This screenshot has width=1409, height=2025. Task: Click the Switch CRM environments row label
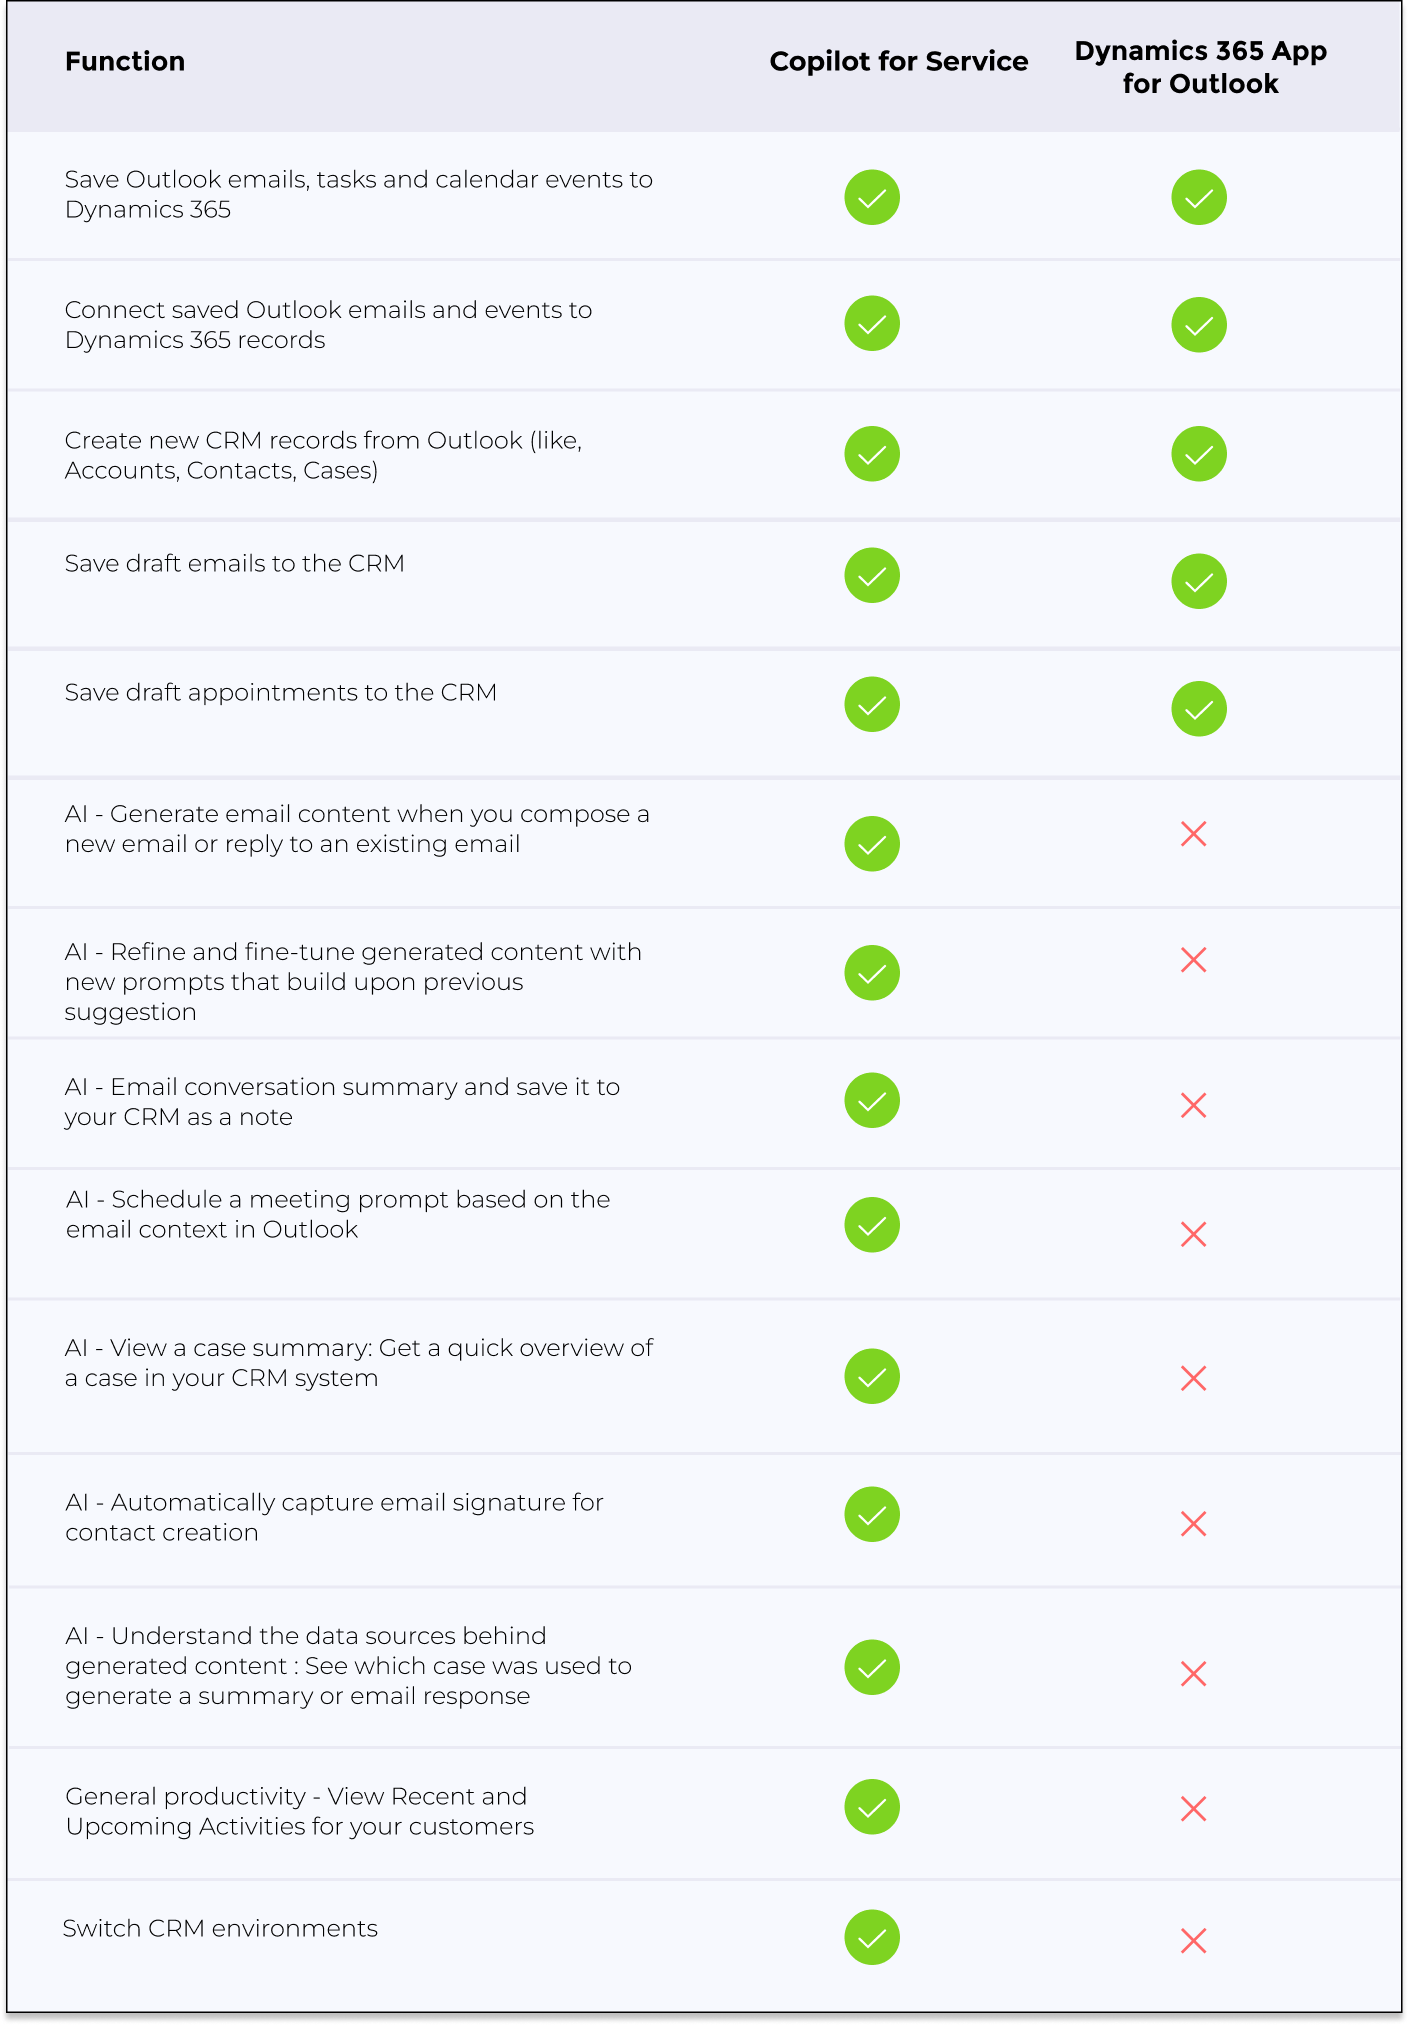tap(221, 1929)
